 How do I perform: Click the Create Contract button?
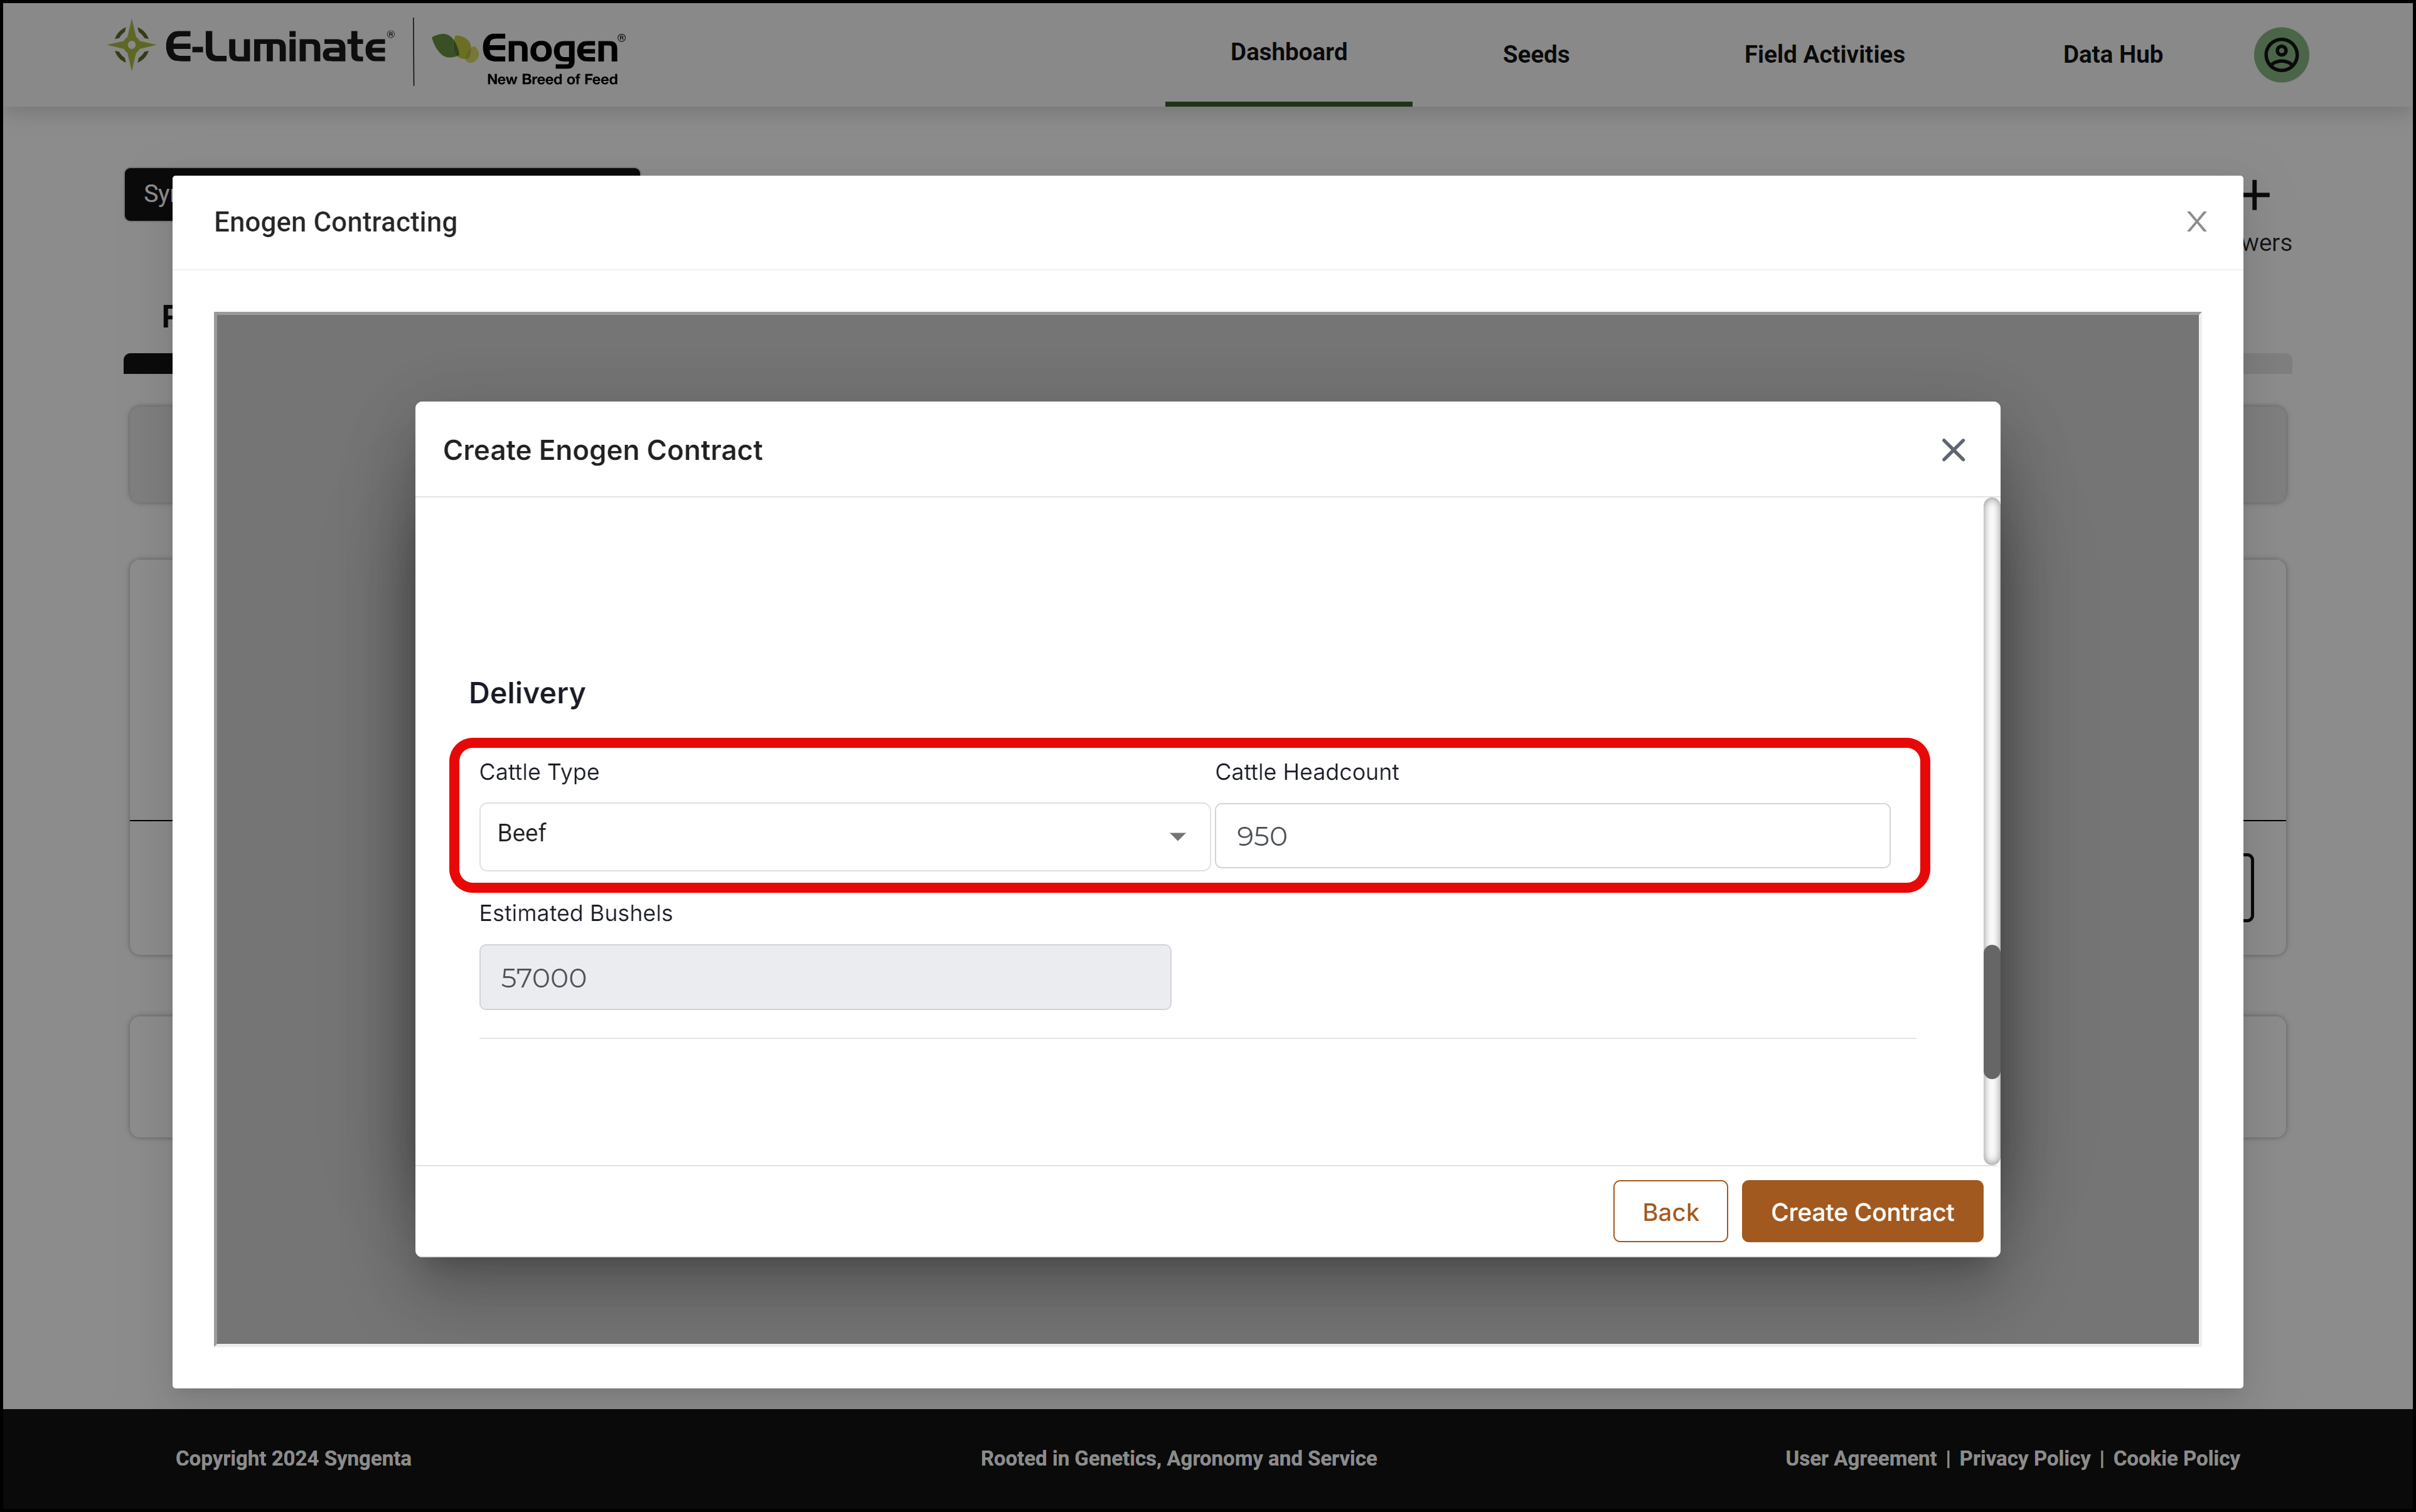coord(1861,1211)
